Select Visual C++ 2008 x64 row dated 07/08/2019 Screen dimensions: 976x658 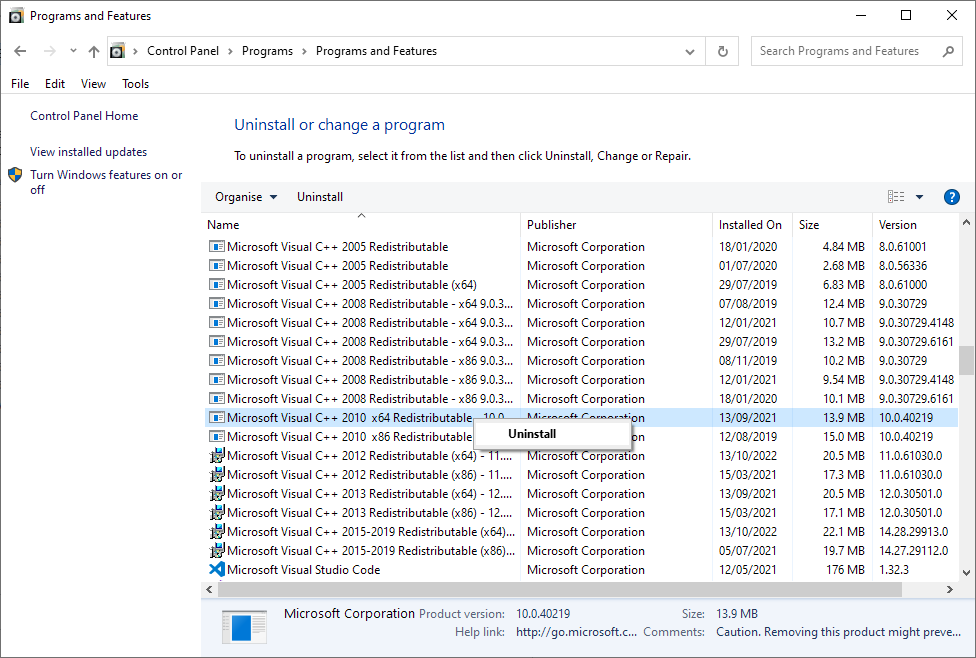point(581,304)
